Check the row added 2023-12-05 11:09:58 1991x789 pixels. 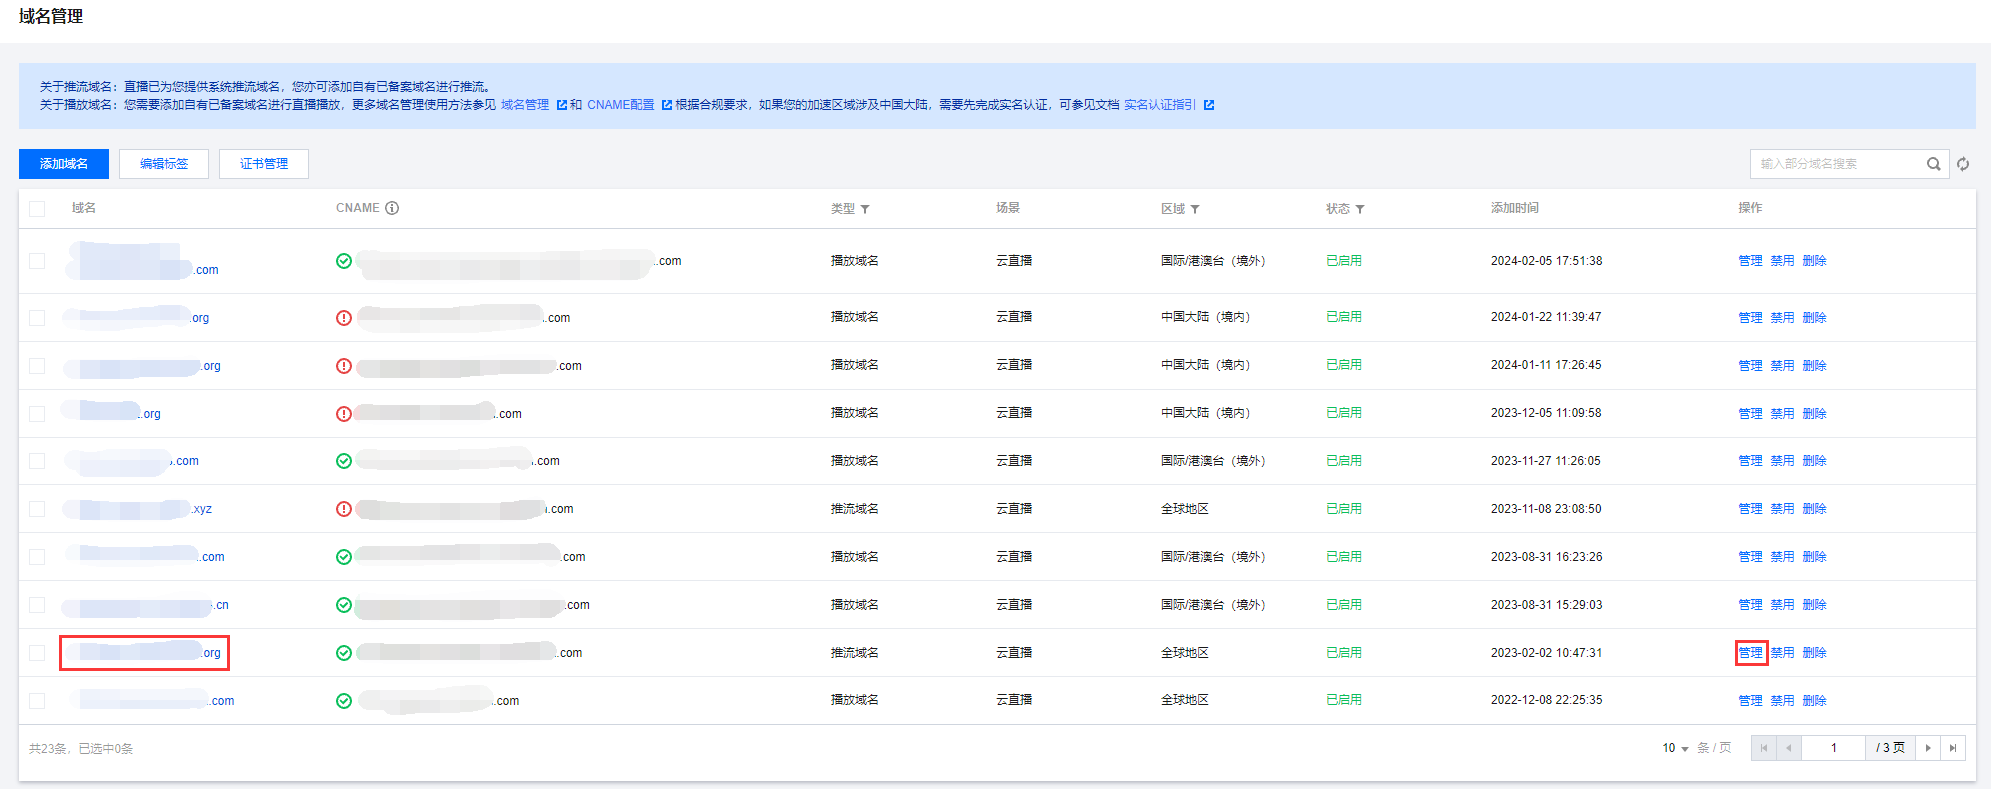[37, 414]
